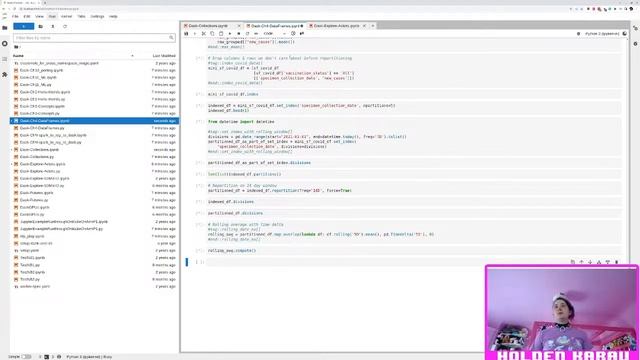Sort files by Last Modified column header
The width and height of the screenshot is (640, 360).
point(164,56)
